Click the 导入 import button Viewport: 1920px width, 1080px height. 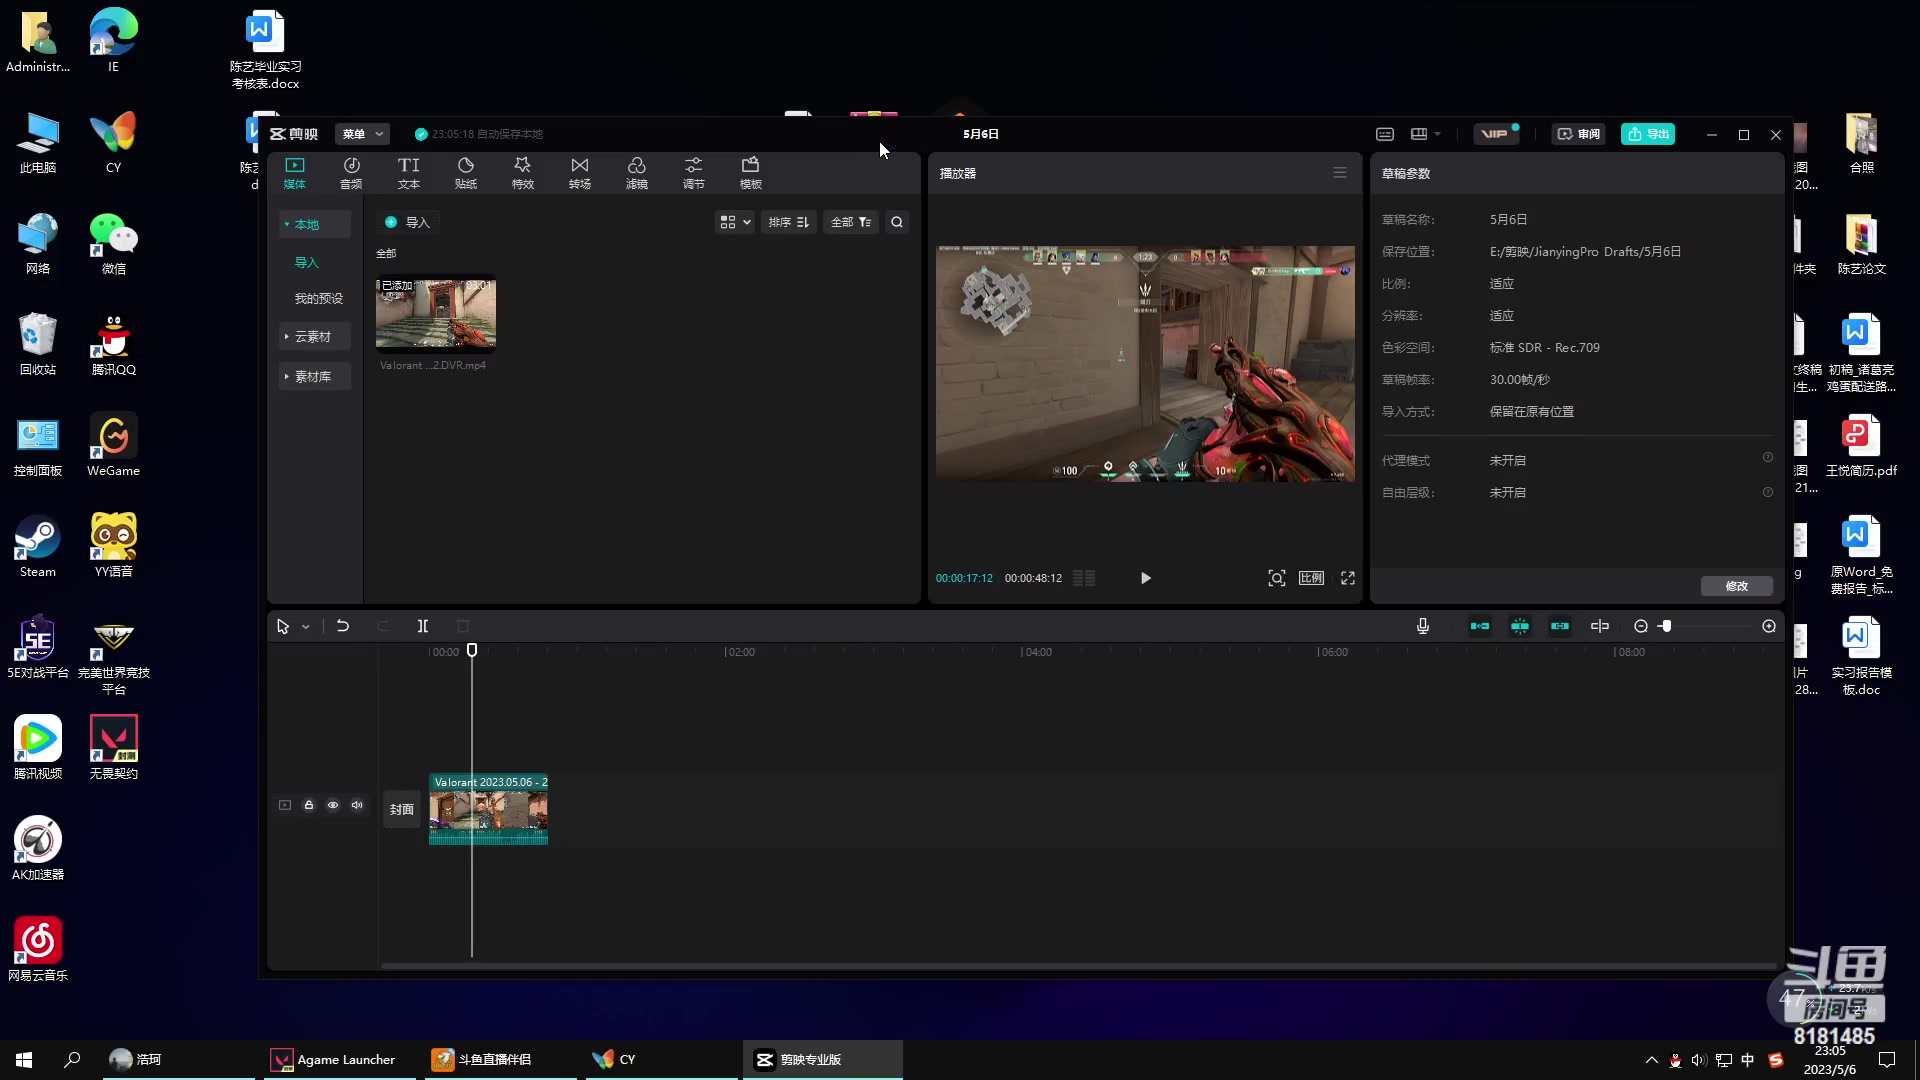[408, 222]
